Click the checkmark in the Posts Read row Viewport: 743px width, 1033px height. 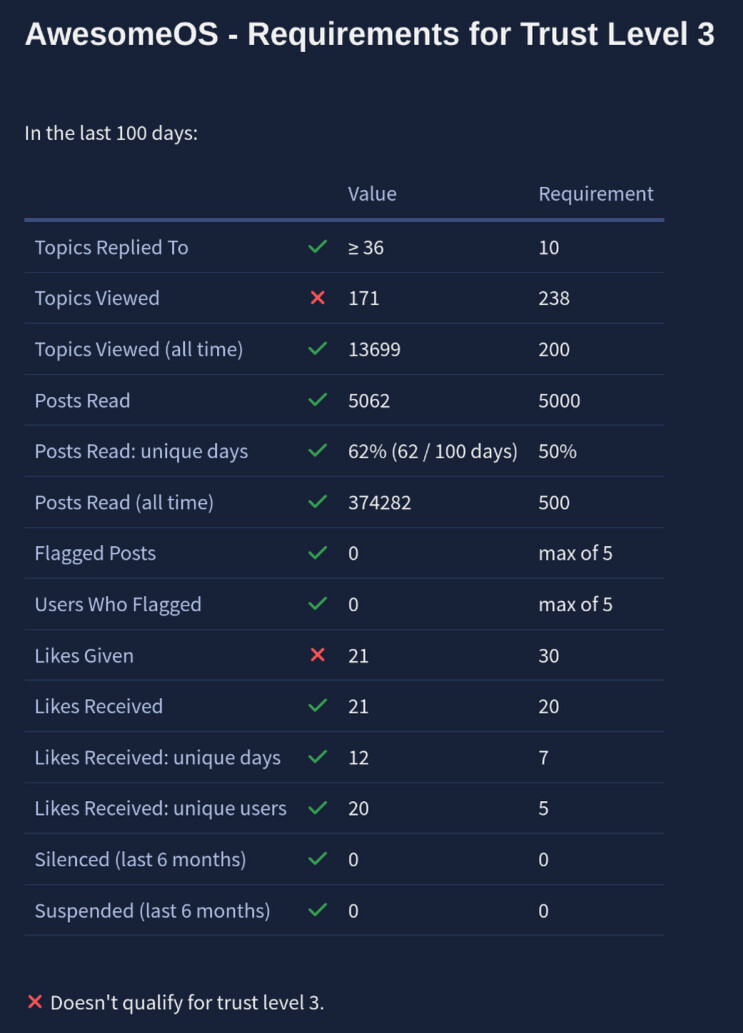click(x=318, y=400)
